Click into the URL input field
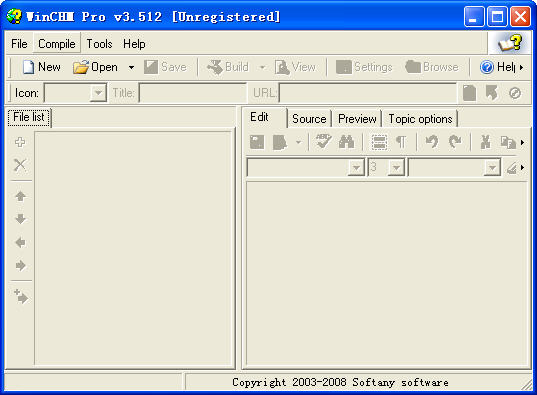Viewport: 537px width, 395px height. click(368, 93)
